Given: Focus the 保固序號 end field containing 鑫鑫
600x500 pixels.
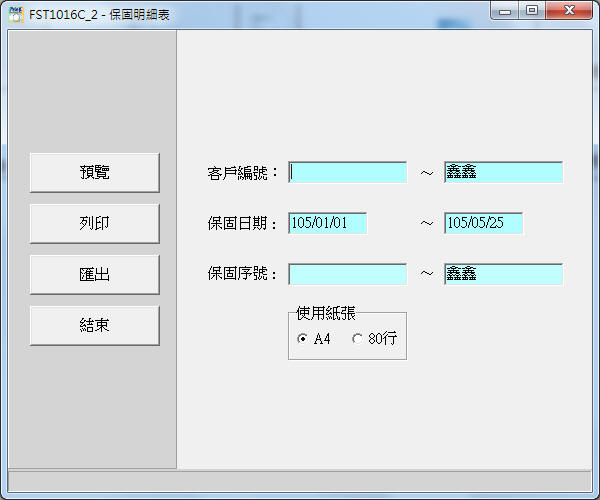Looking at the screenshot, I should click(x=503, y=274).
